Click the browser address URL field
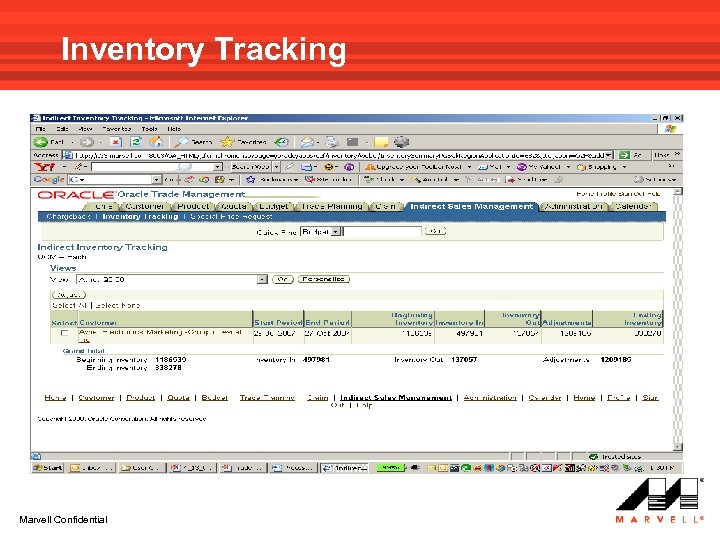 pos(339,155)
